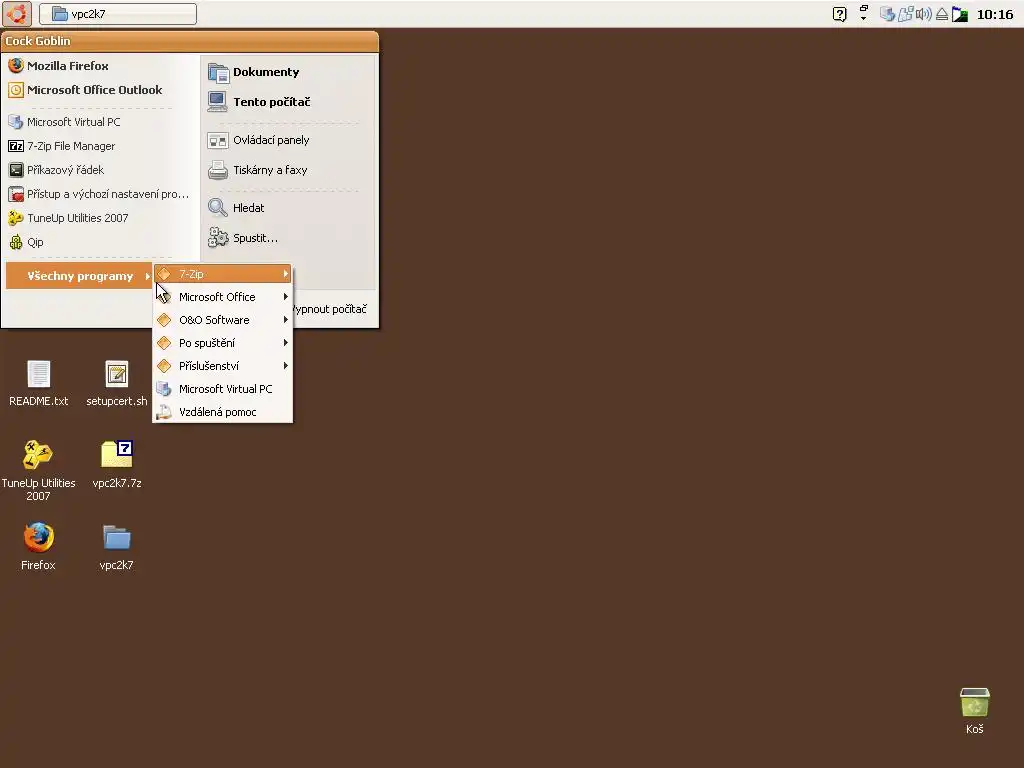Image resolution: width=1024 pixels, height=768 pixels.
Task: Click the Virtual PC tray icon
Action: [887, 14]
